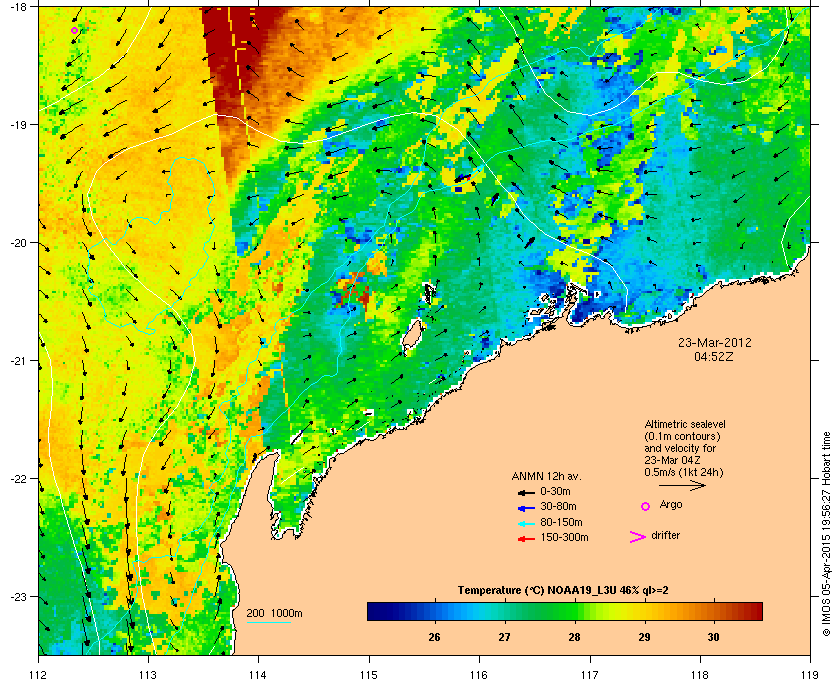The height and width of the screenshot is (680, 840).
Task: Click the green colorbar section above 28
Action: [x=574, y=611]
